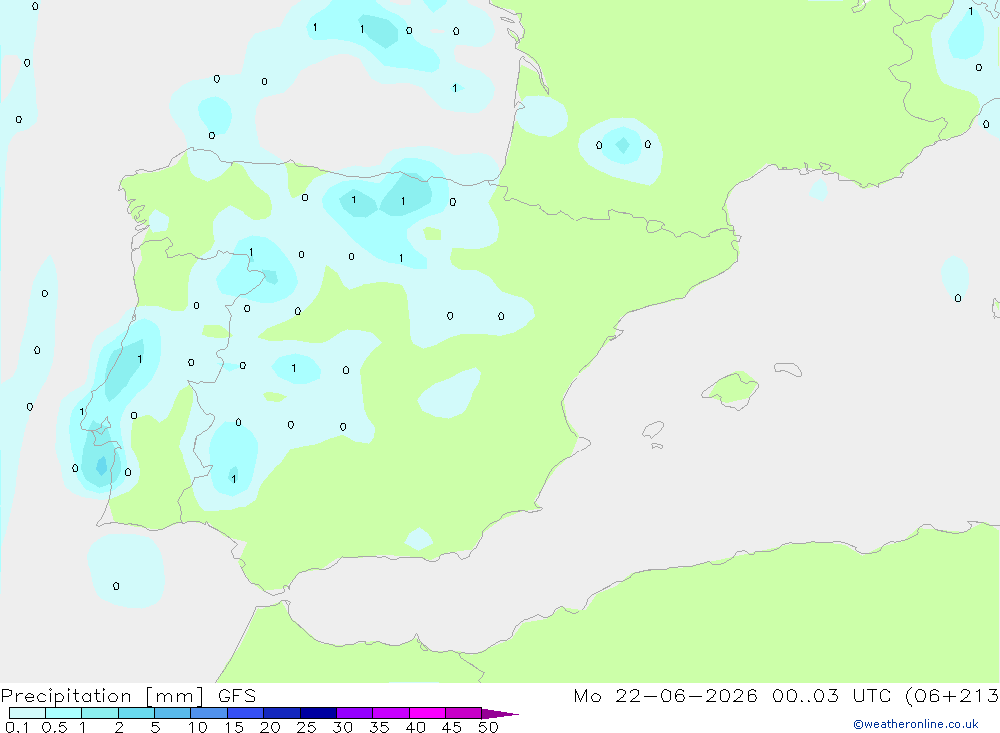Click the 40–45 mm magenta legend swatch
The image size is (1000, 733).
click(x=427, y=713)
